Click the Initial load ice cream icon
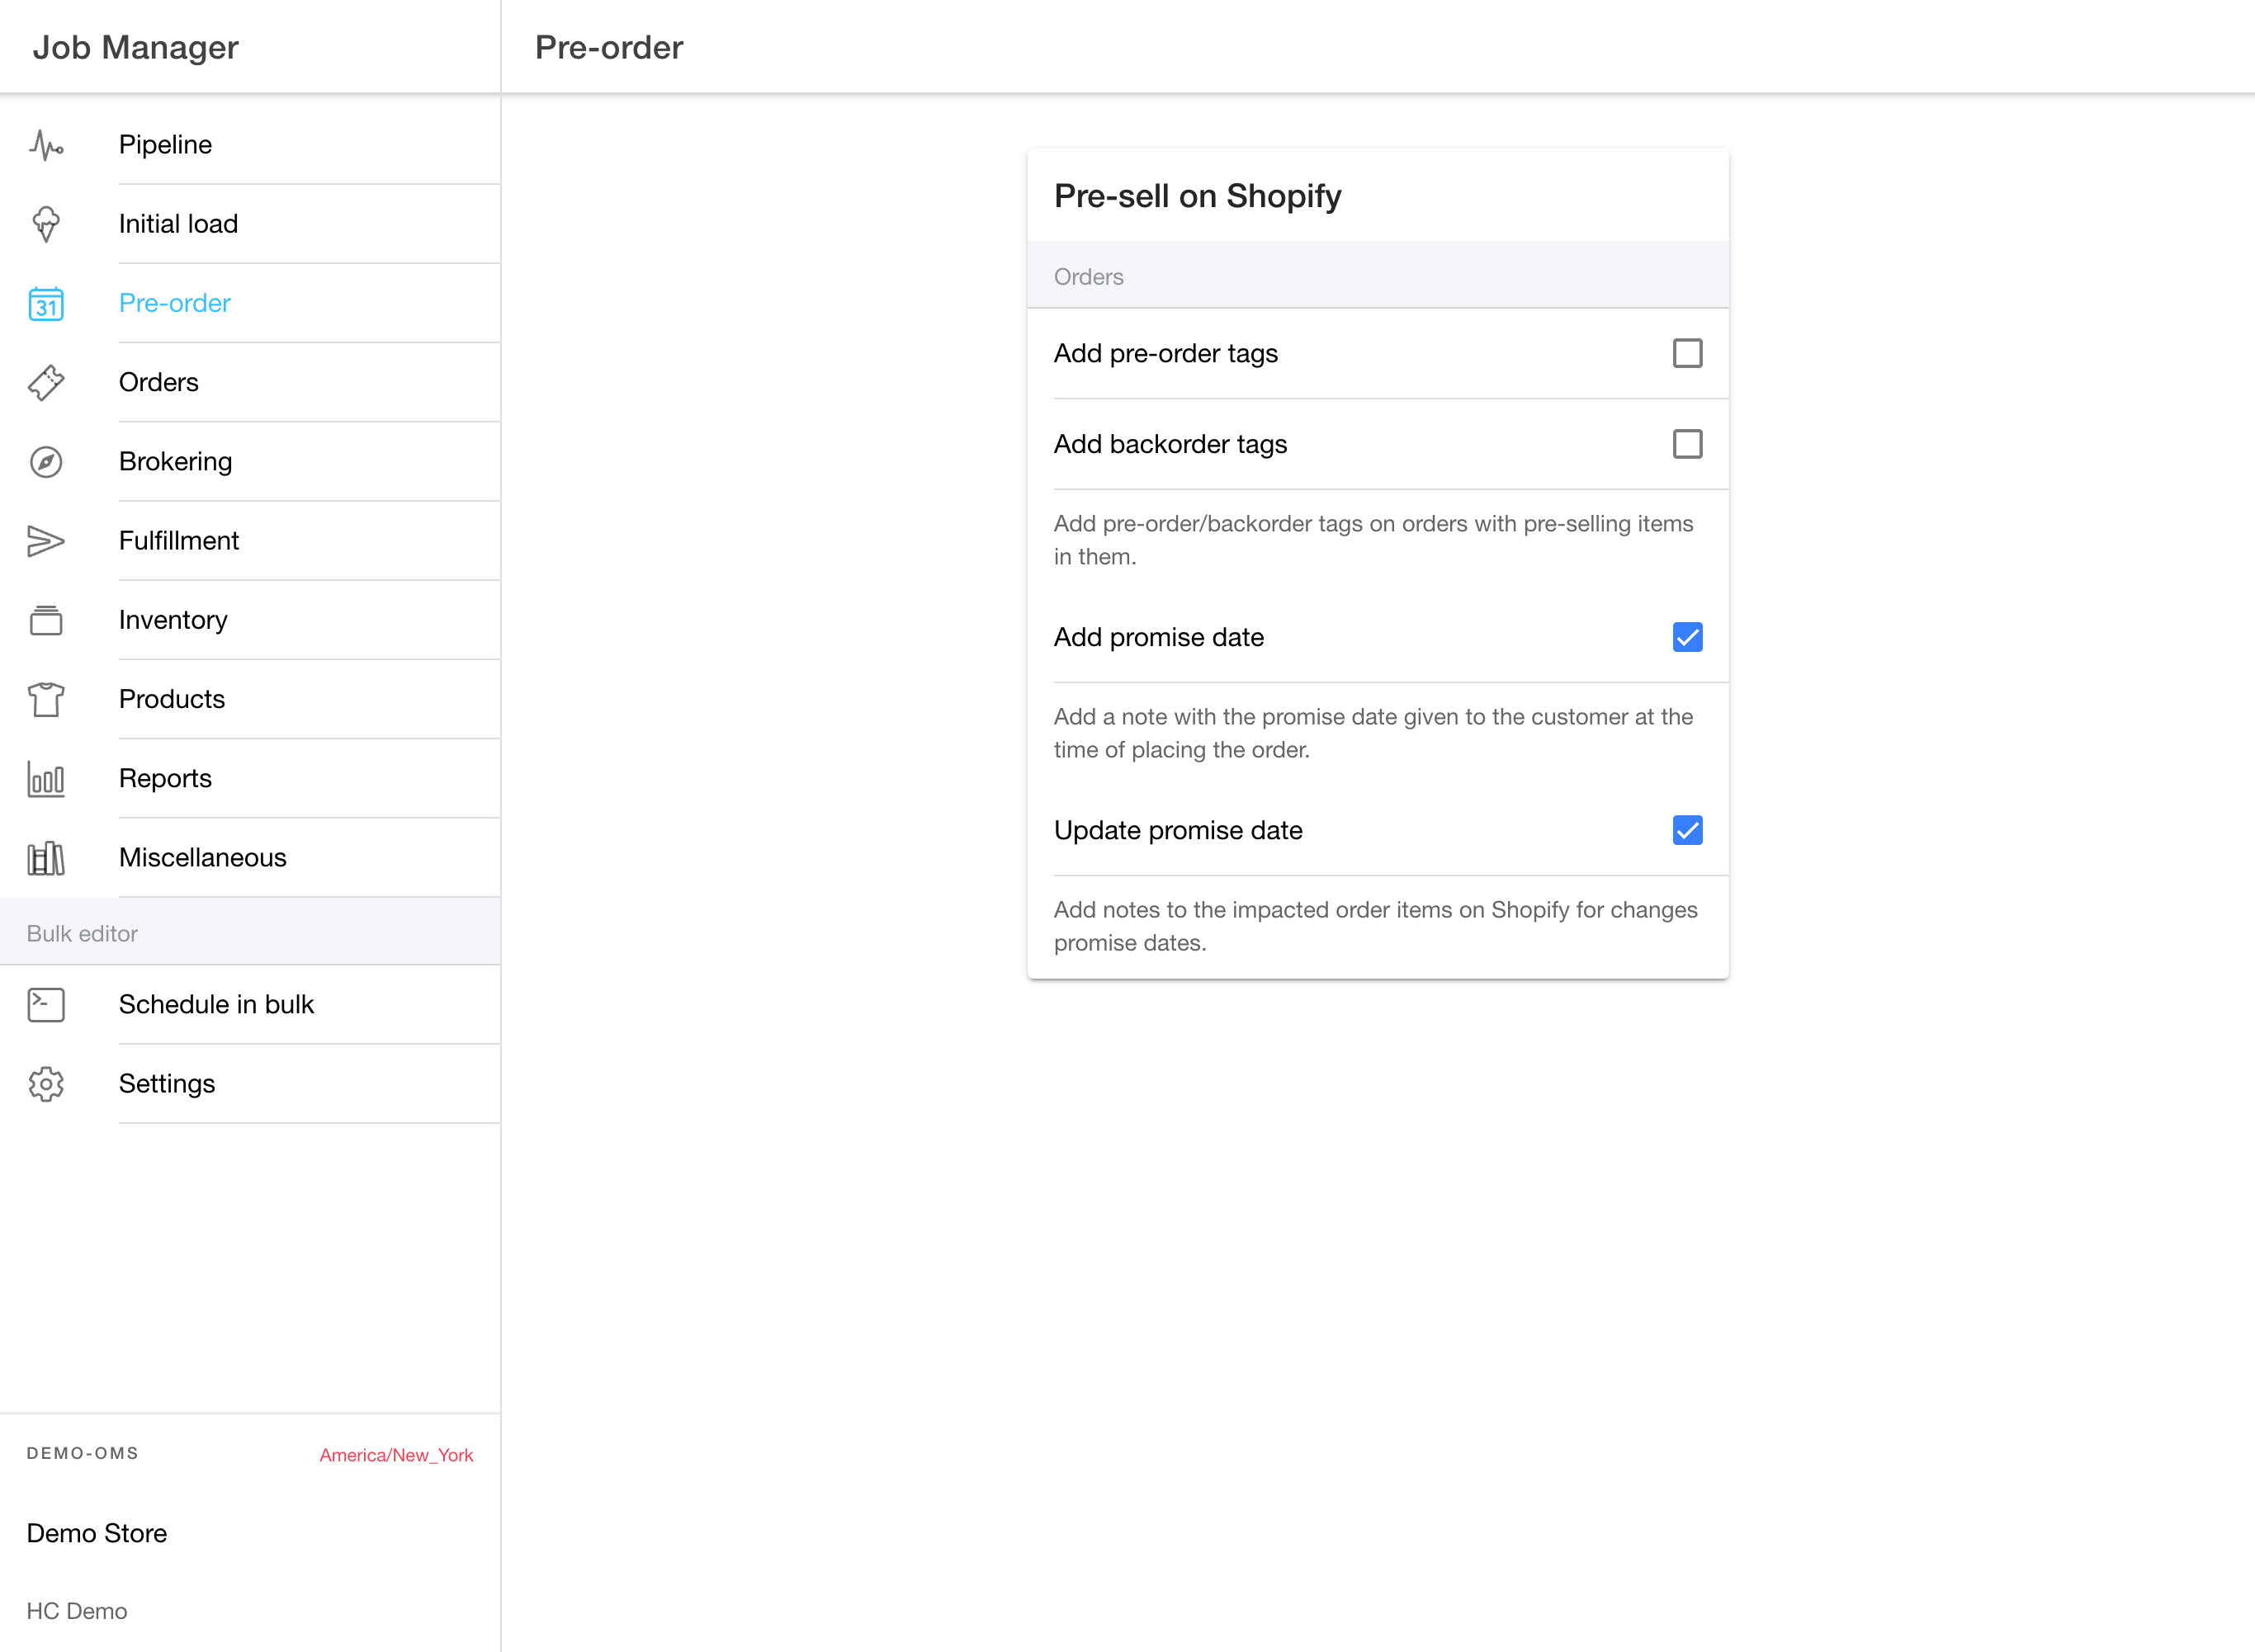2255x1652 pixels. [x=46, y=224]
